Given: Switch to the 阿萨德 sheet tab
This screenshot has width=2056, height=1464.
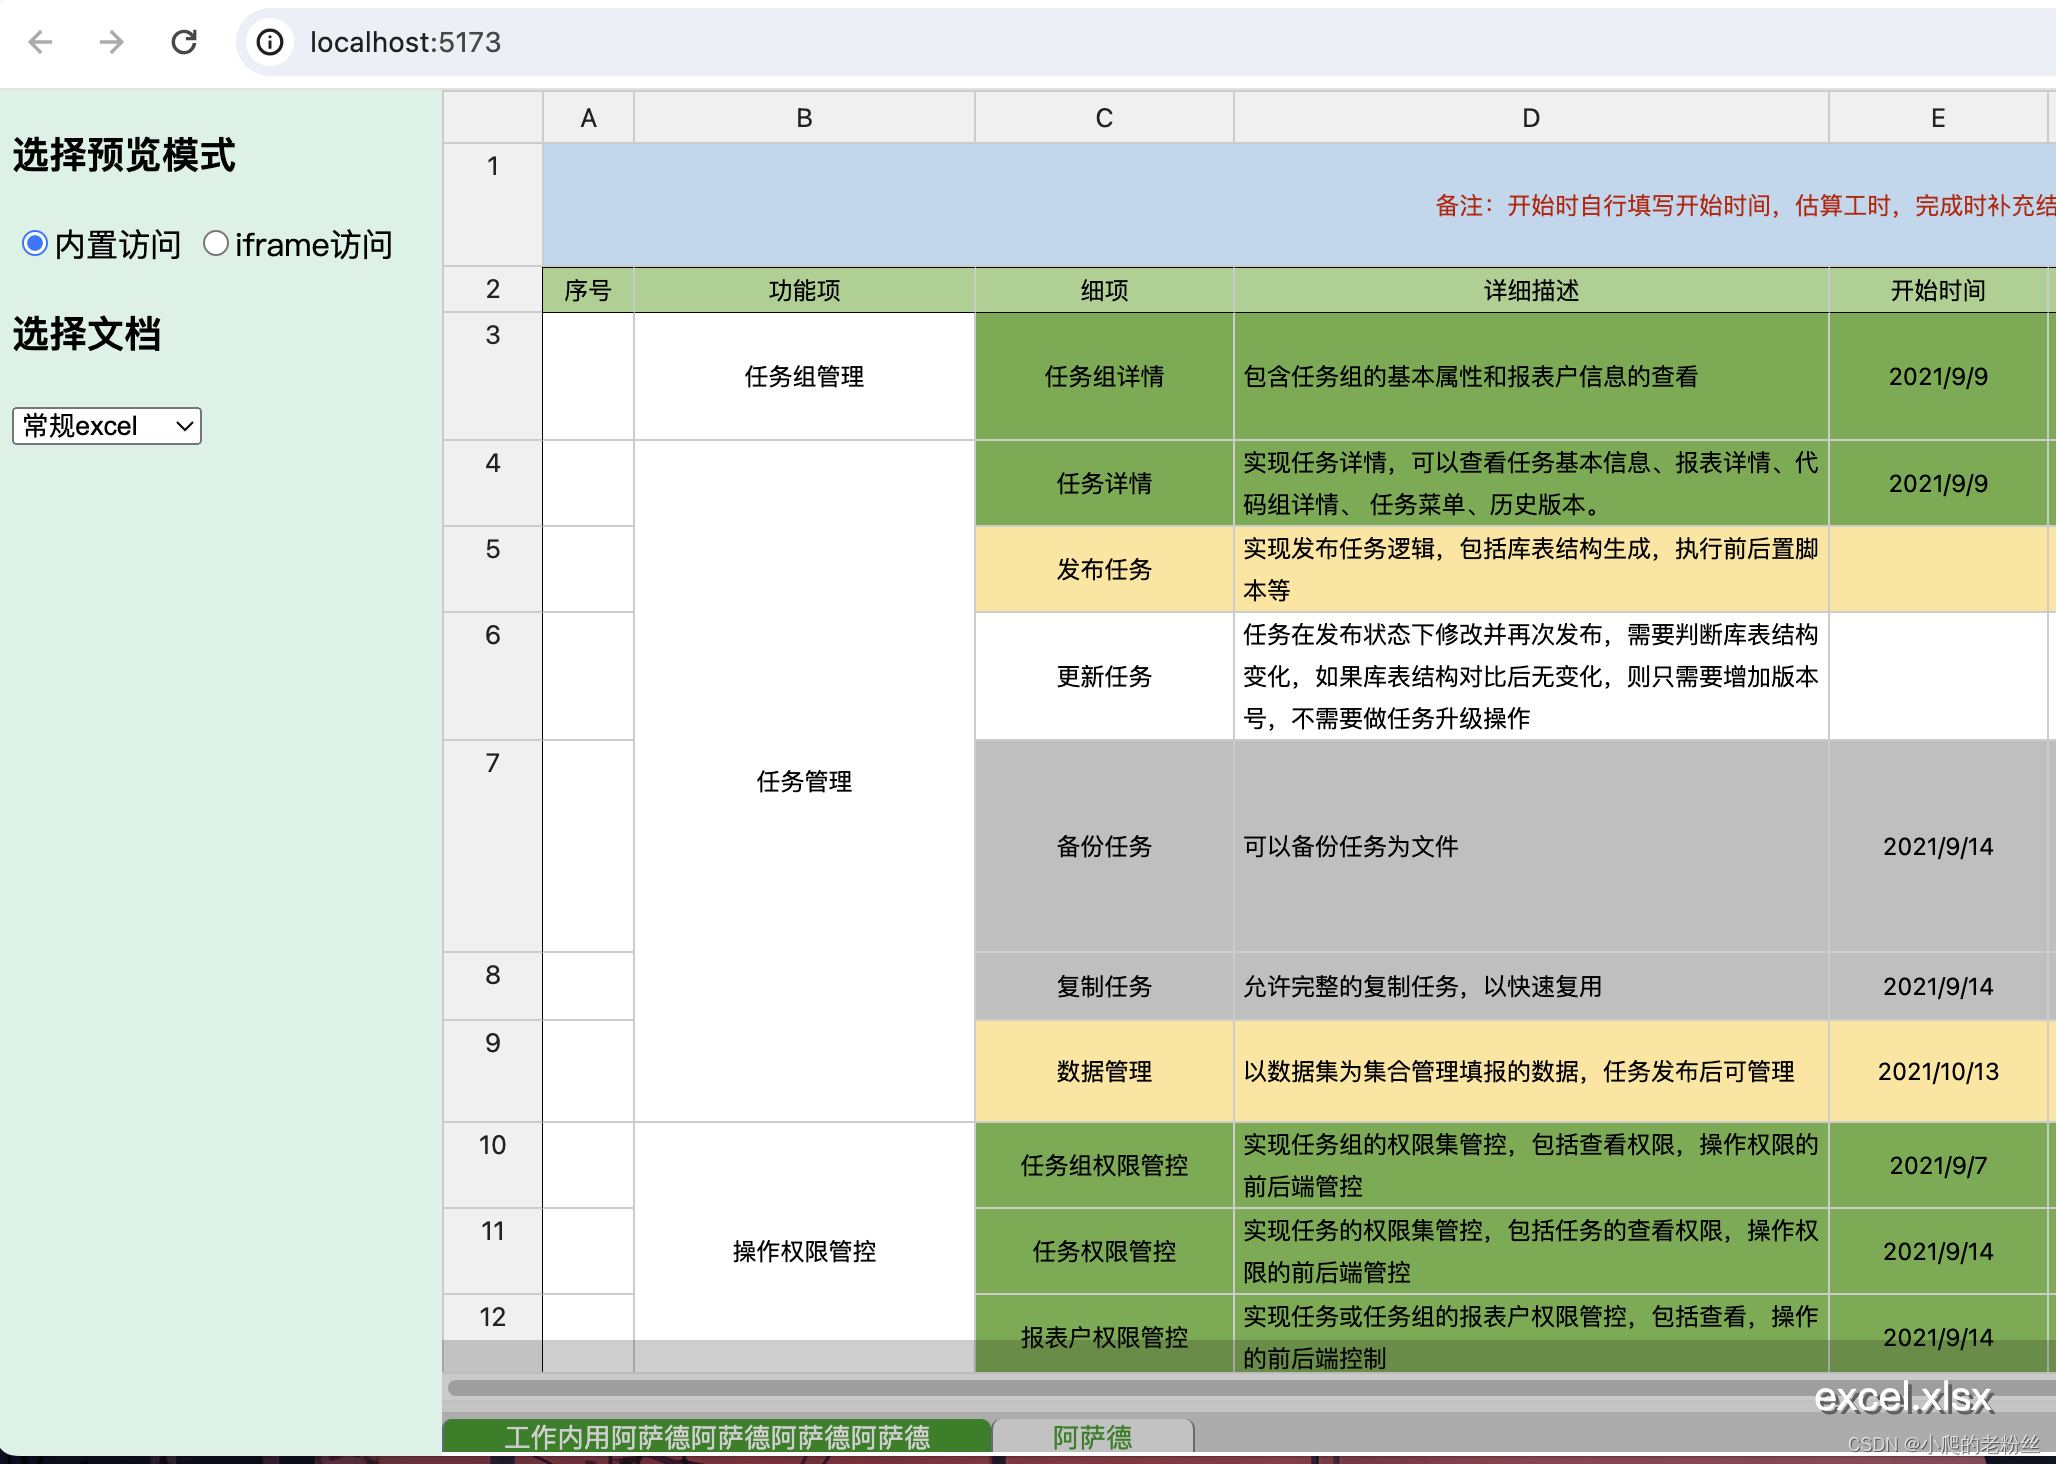Looking at the screenshot, I should (x=1093, y=1437).
